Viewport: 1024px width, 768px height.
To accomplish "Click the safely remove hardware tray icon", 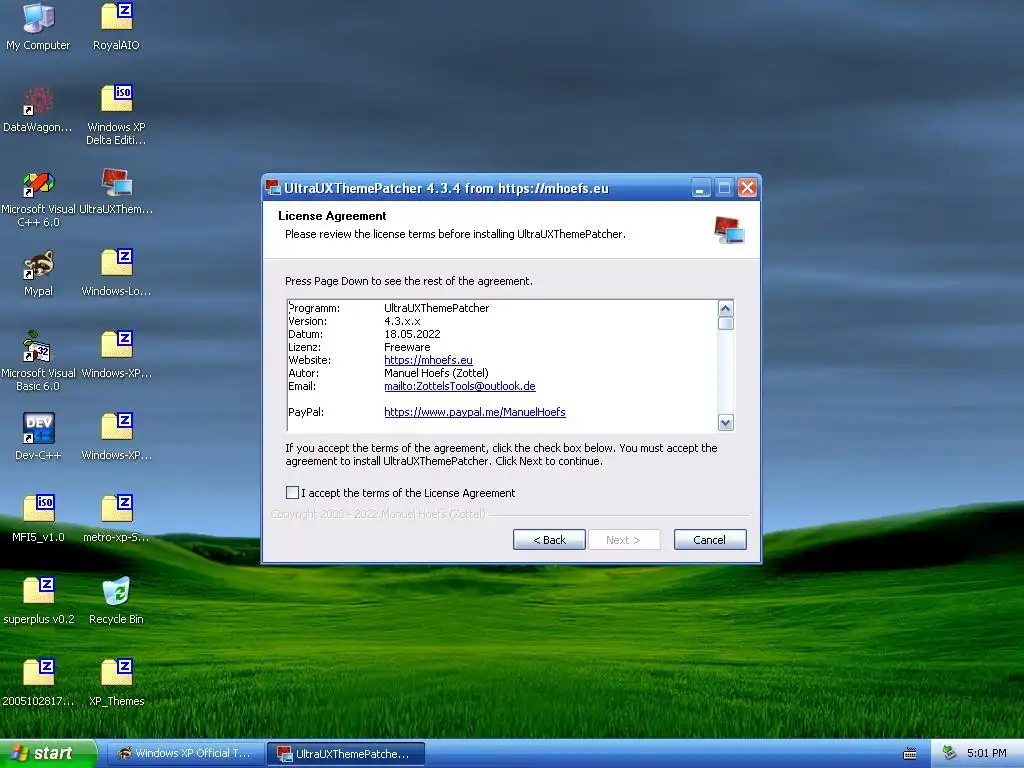I will 949,753.
